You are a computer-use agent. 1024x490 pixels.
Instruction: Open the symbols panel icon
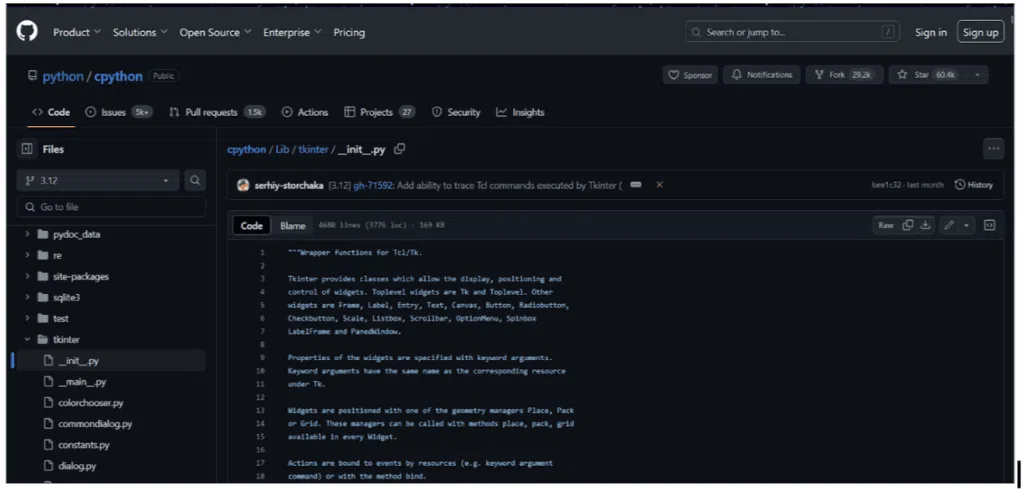[990, 225]
